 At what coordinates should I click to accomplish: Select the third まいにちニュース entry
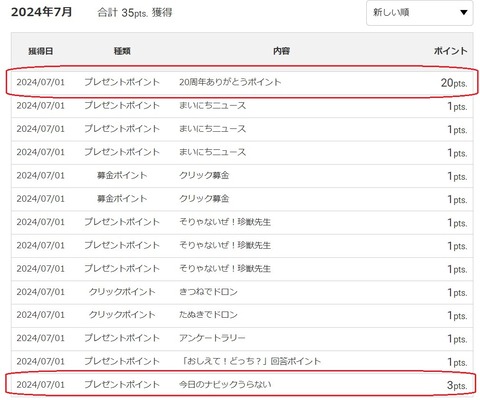point(212,152)
